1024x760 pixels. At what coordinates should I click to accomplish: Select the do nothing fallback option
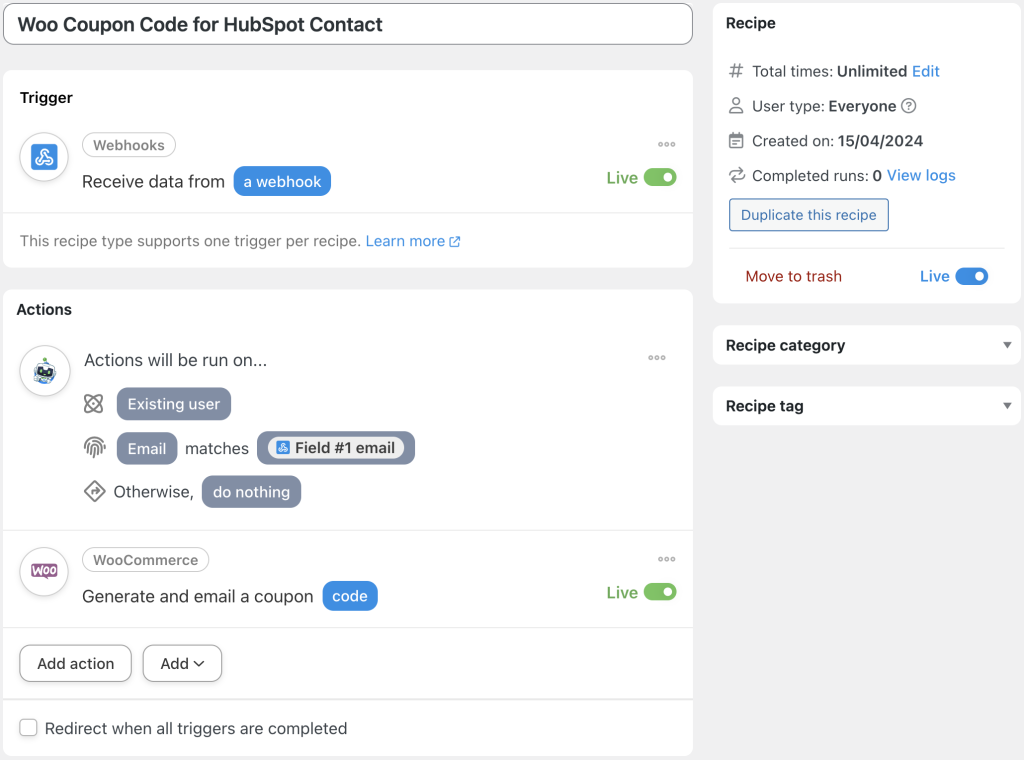pyautogui.click(x=251, y=491)
